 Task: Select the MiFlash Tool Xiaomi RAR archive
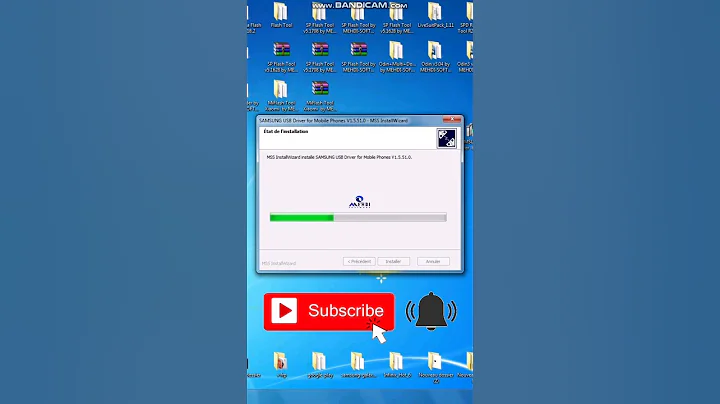(320, 96)
